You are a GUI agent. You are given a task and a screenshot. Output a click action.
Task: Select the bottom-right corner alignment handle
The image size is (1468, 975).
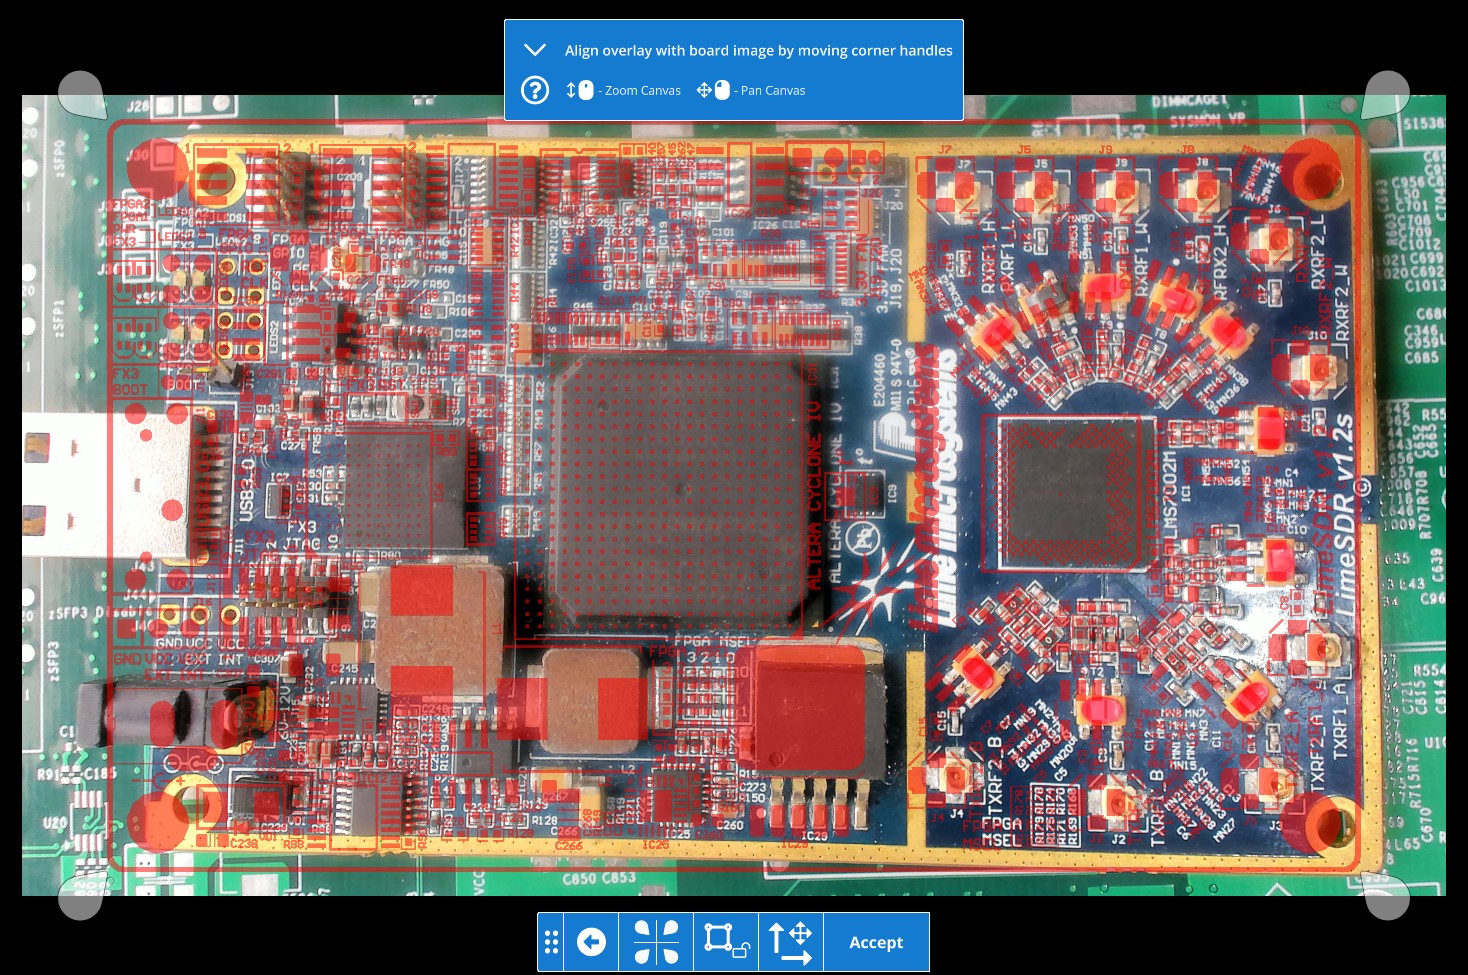point(1386,895)
